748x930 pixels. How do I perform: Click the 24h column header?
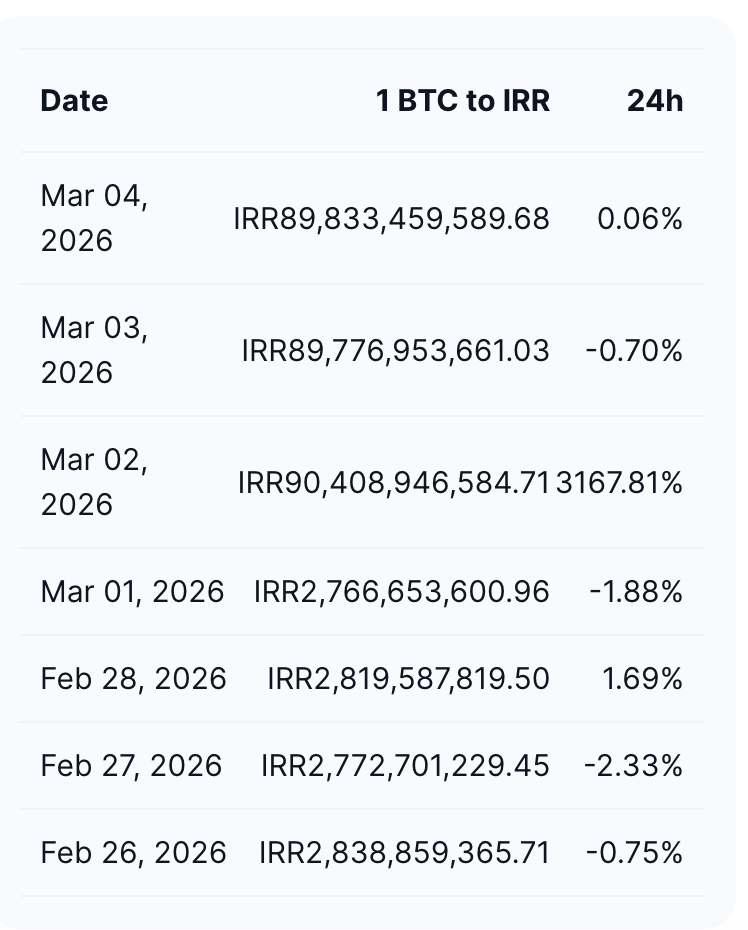[655, 101]
